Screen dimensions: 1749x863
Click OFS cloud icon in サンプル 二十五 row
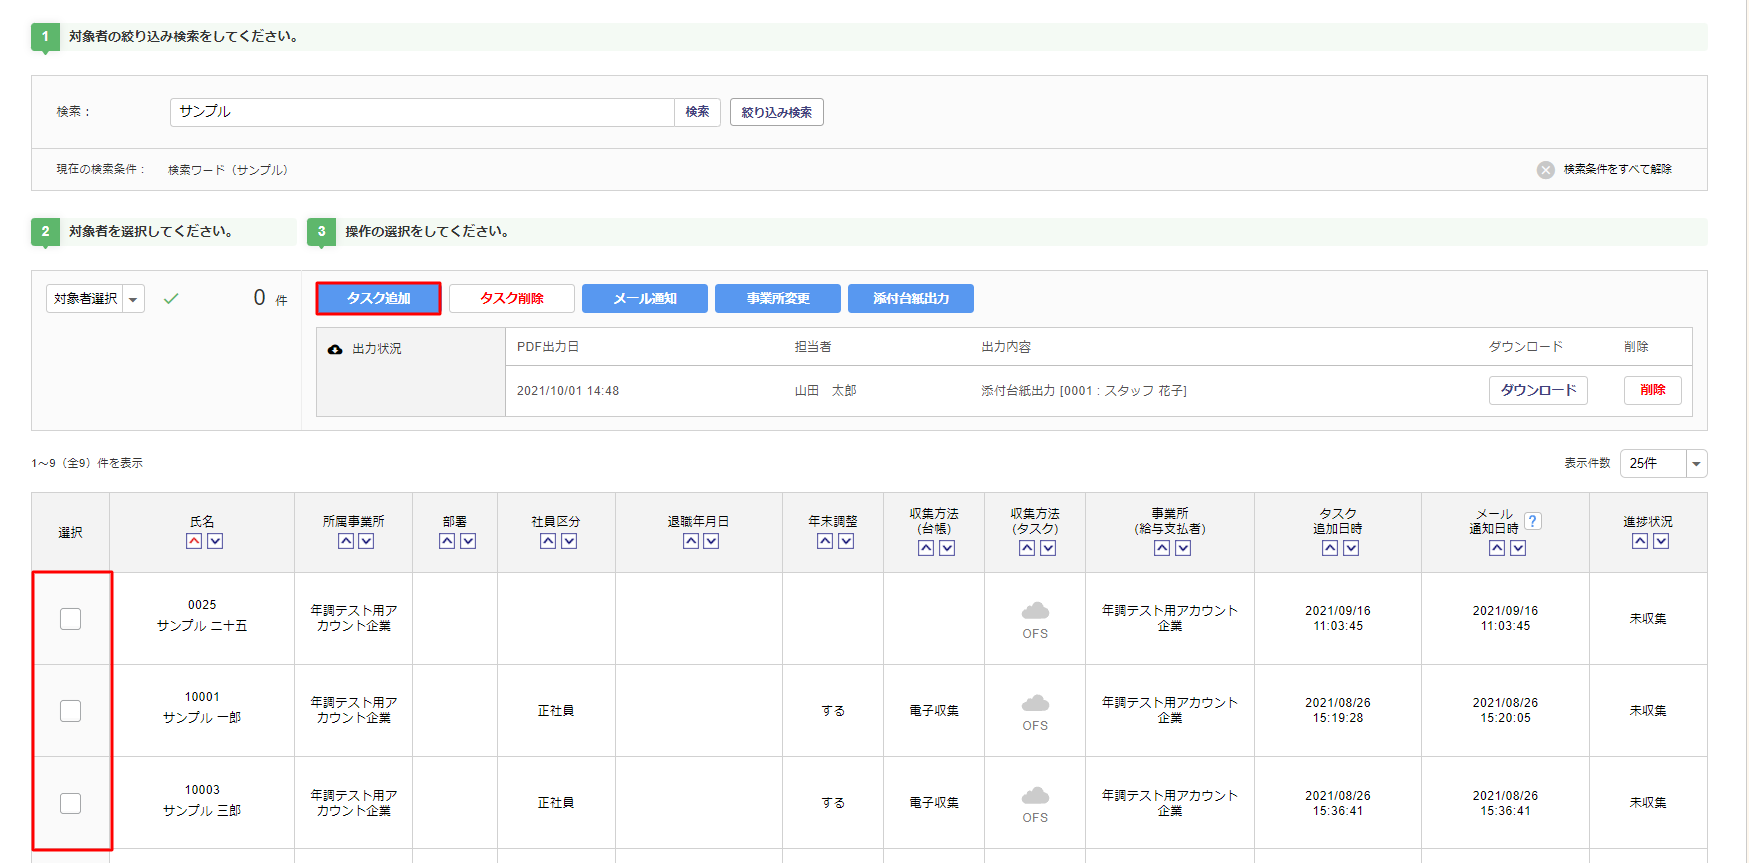coord(1035,611)
